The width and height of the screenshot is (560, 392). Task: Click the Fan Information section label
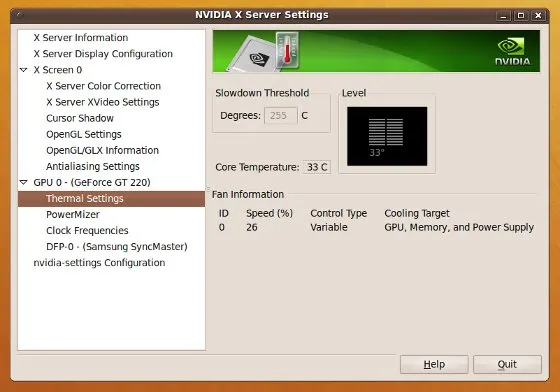tap(248, 194)
